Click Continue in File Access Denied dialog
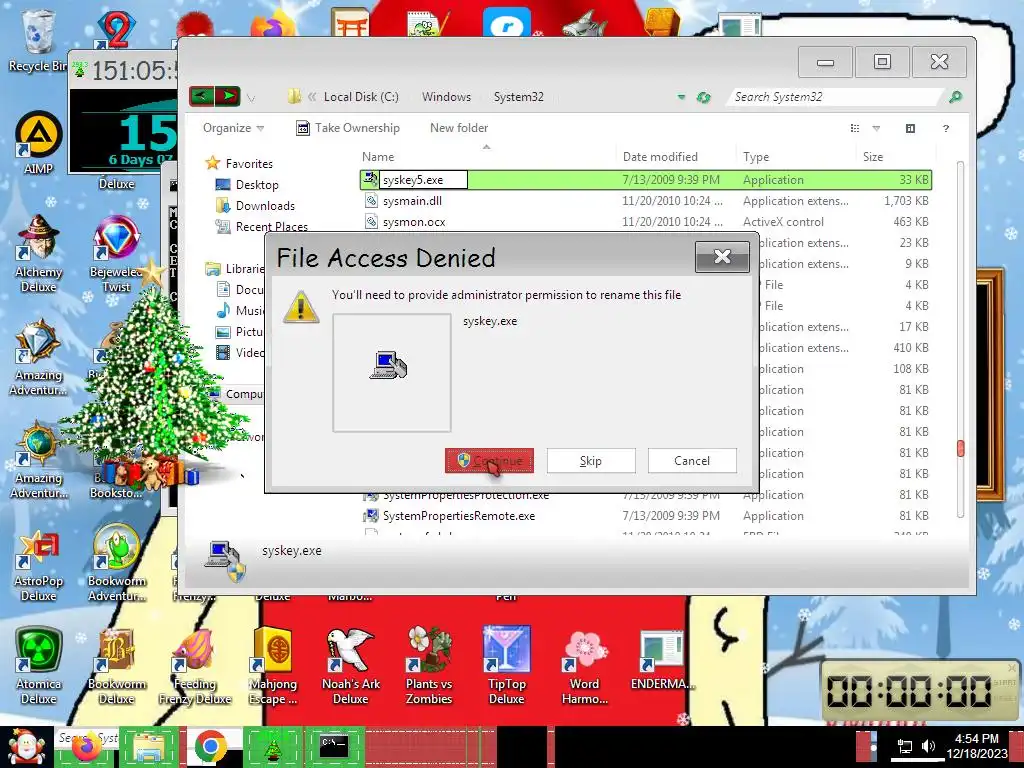This screenshot has width=1024, height=768. coord(489,460)
